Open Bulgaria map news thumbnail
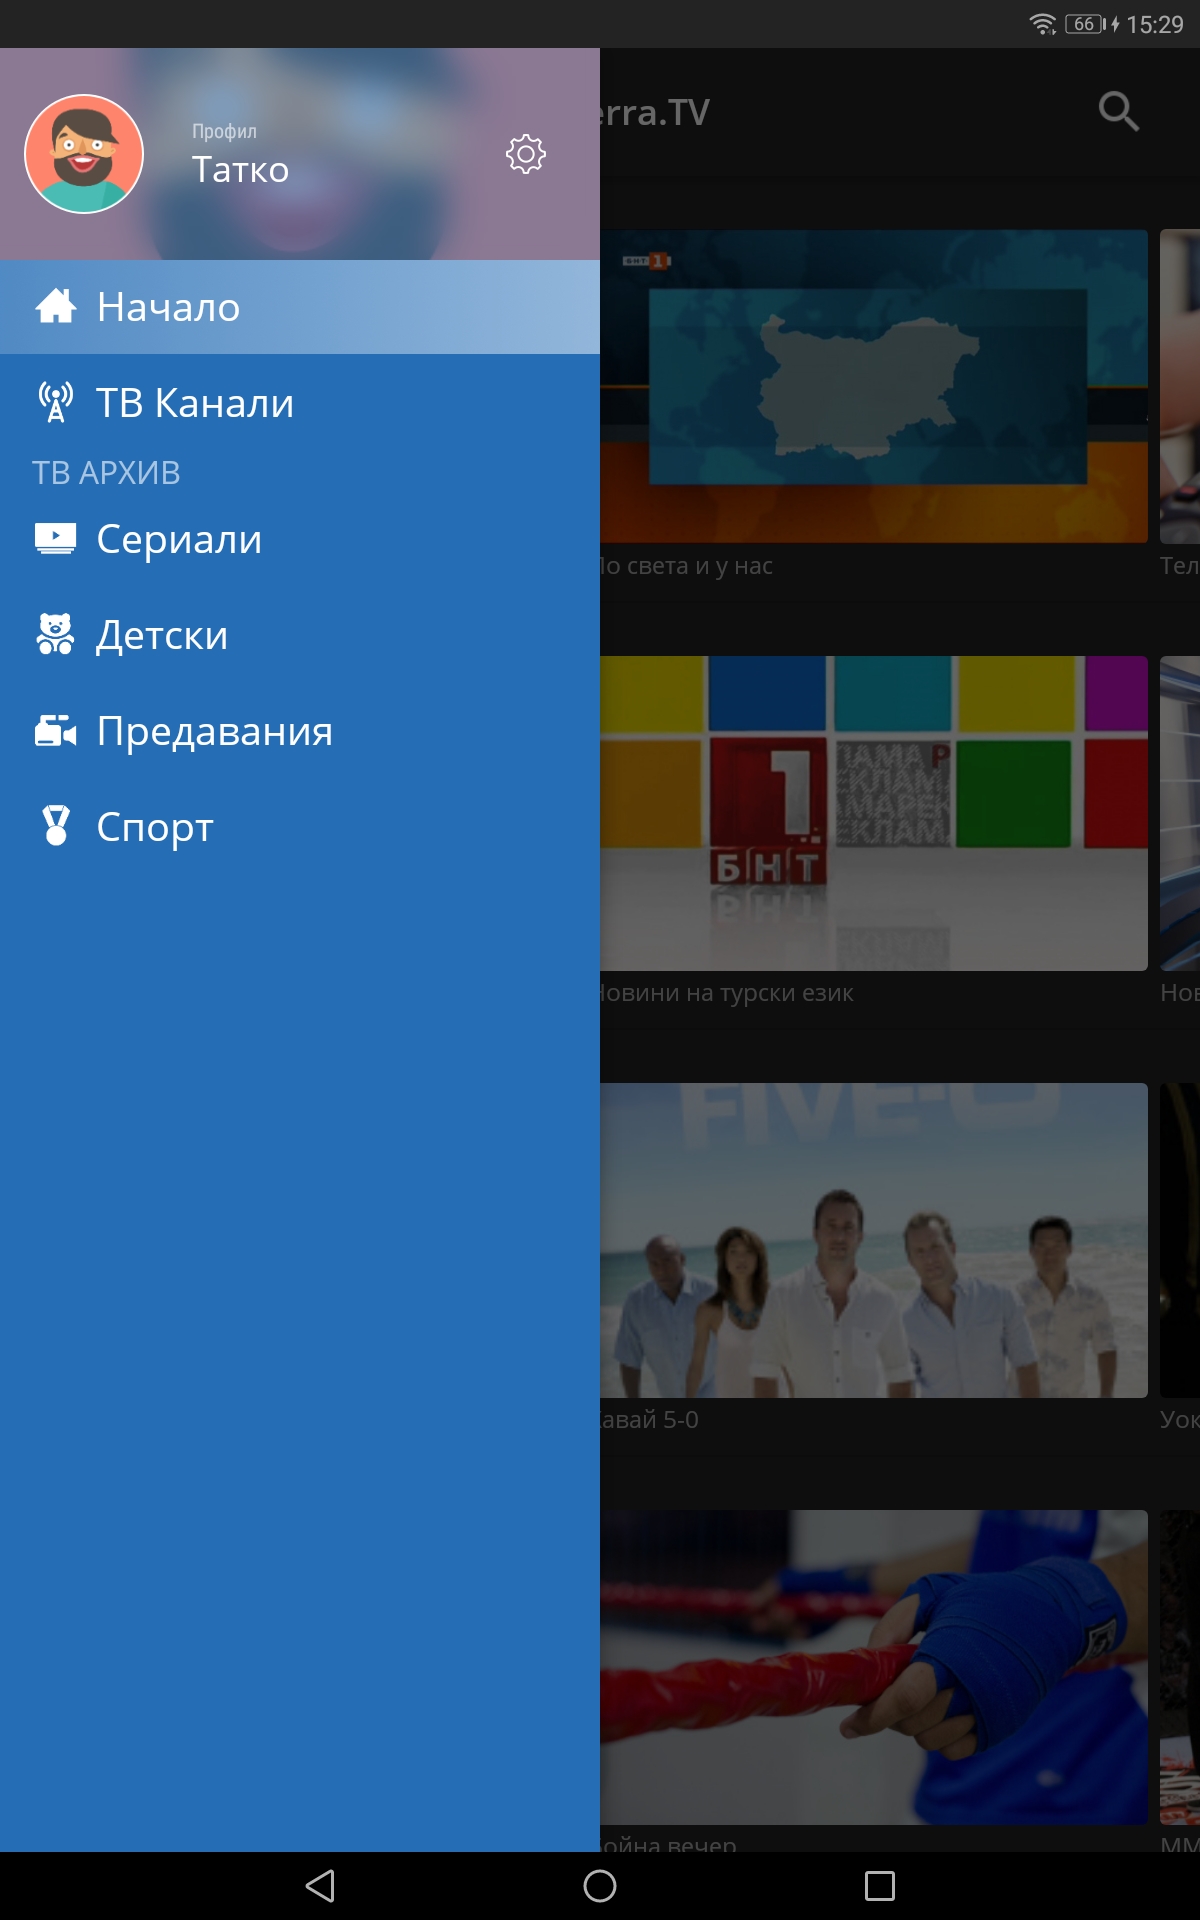 pyautogui.click(x=874, y=386)
